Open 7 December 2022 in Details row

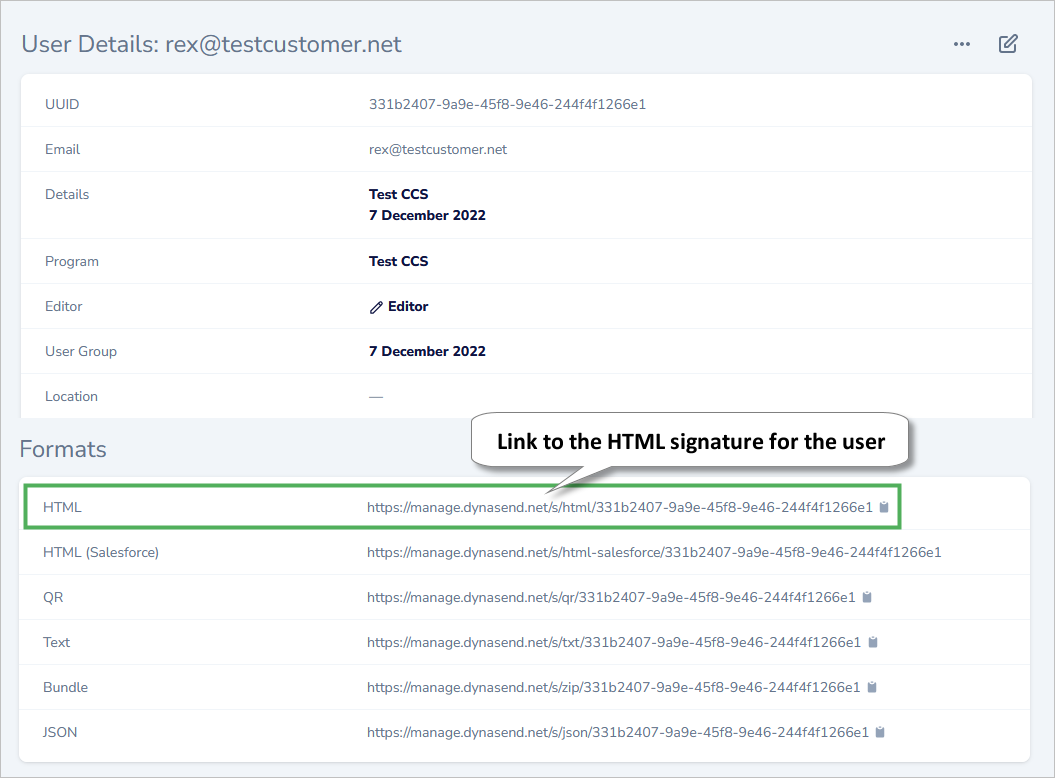click(x=427, y=215)
